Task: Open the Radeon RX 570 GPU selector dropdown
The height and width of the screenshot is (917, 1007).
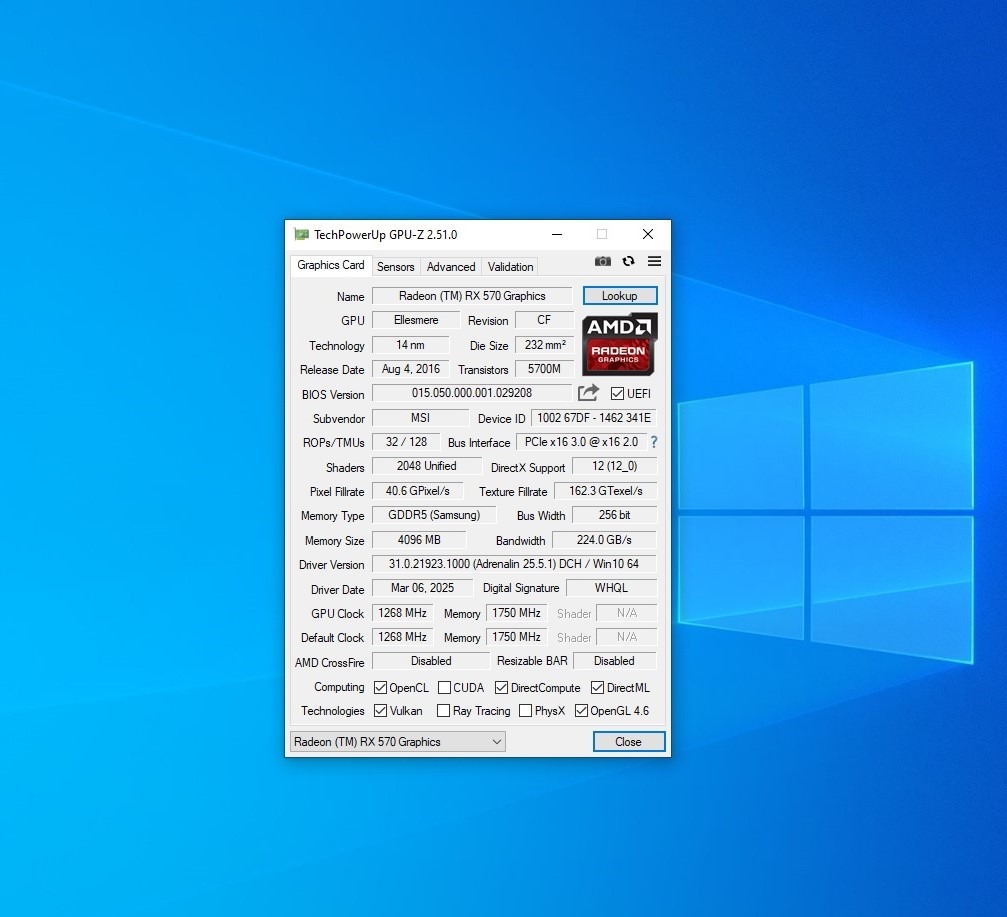Action: coord(398,742)
